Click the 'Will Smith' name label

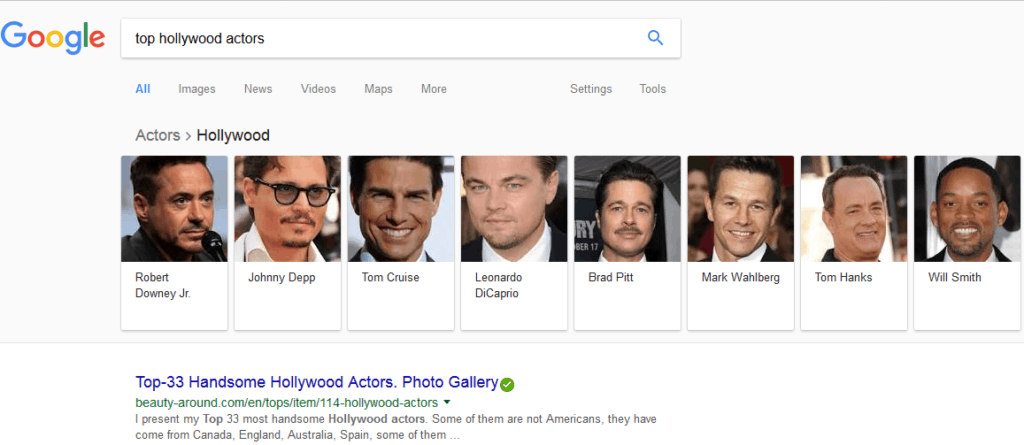954,278
